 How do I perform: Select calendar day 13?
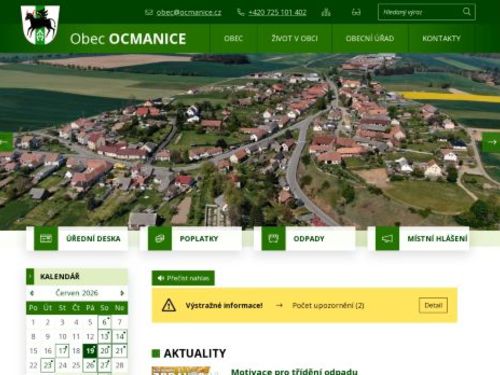(105, 336)
